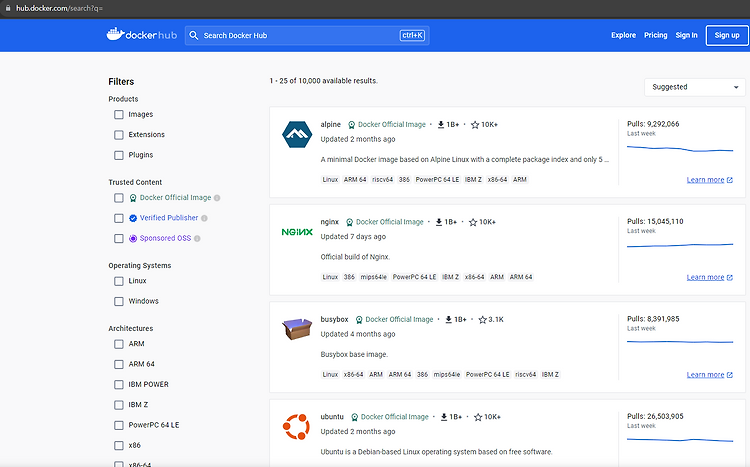
Task: Click the external link icon beside busybox Learn more
Action: pyautogui.click(x=729, y=375)
